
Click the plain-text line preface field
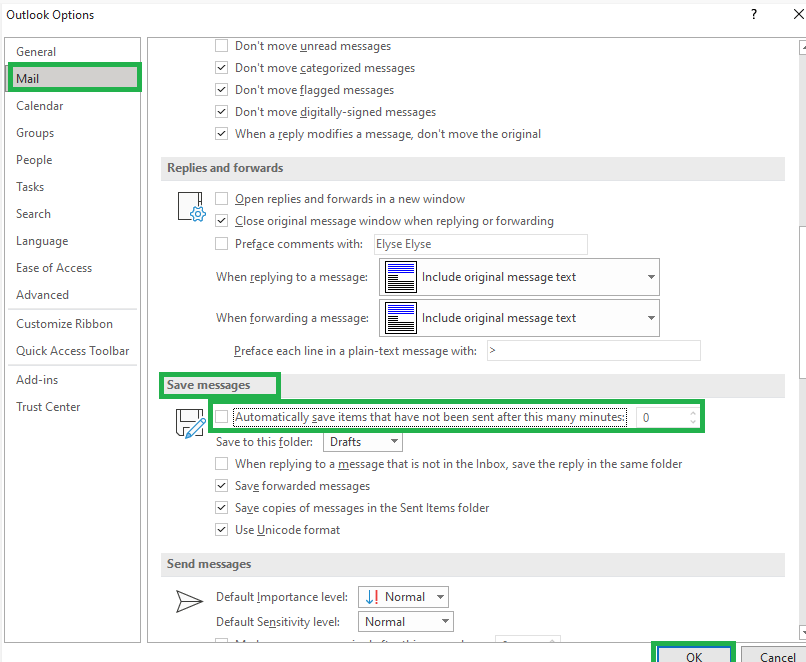tap(594, 351)
